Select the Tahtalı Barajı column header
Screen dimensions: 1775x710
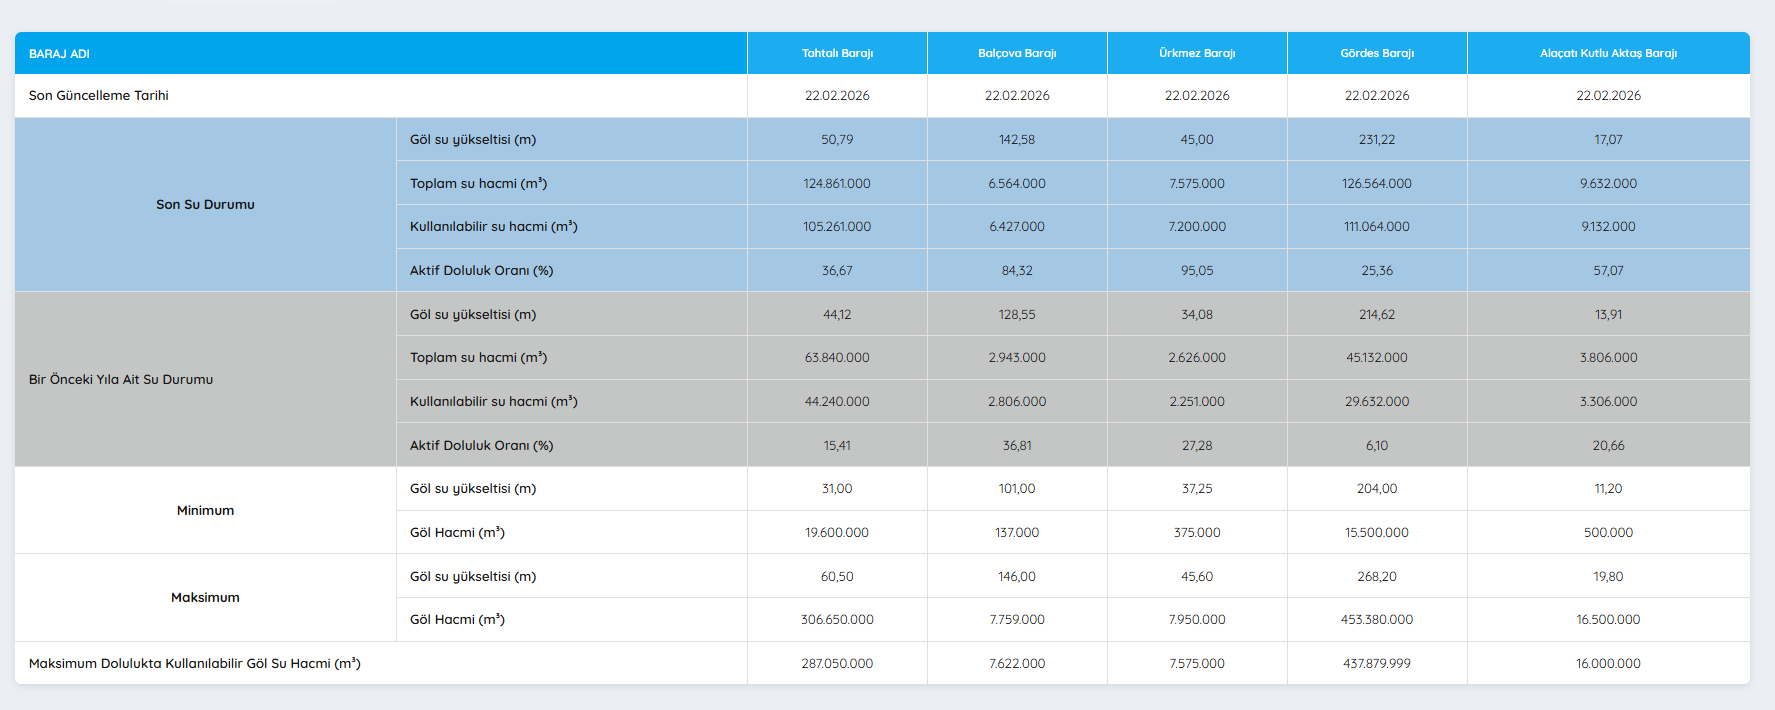[837, 54]
